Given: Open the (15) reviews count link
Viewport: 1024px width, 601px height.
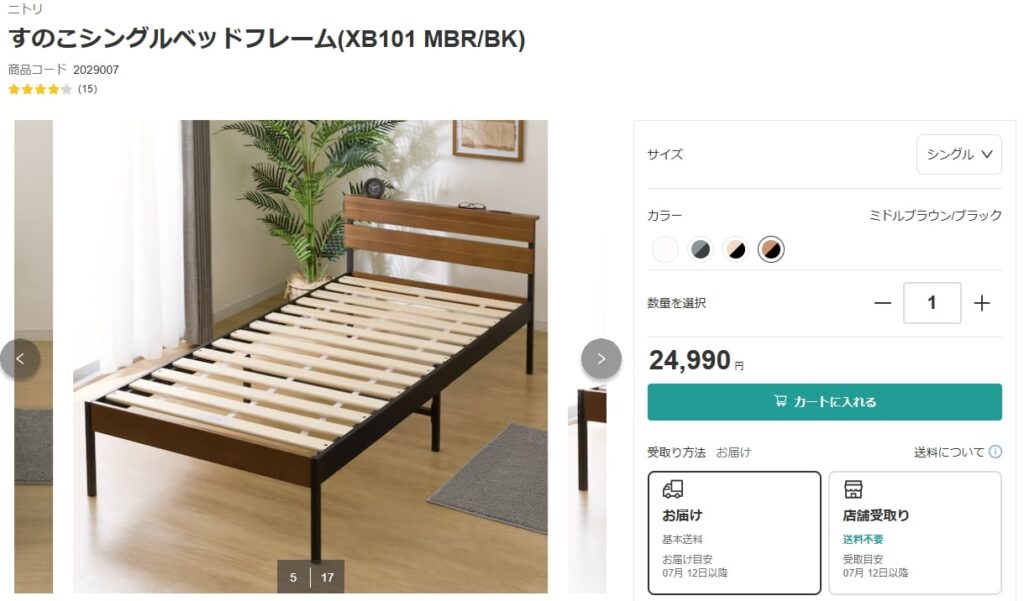Looking at the screenshot, I should point(88,89).
